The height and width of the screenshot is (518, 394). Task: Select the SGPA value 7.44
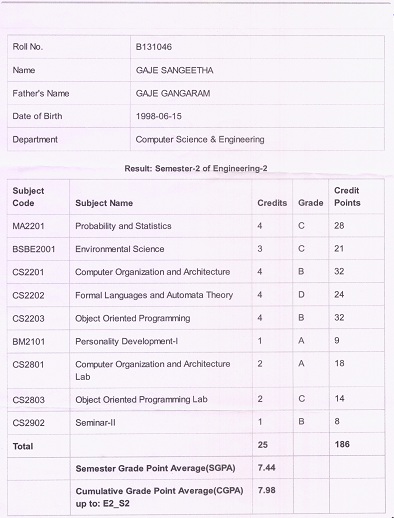[x=266, y=468]
